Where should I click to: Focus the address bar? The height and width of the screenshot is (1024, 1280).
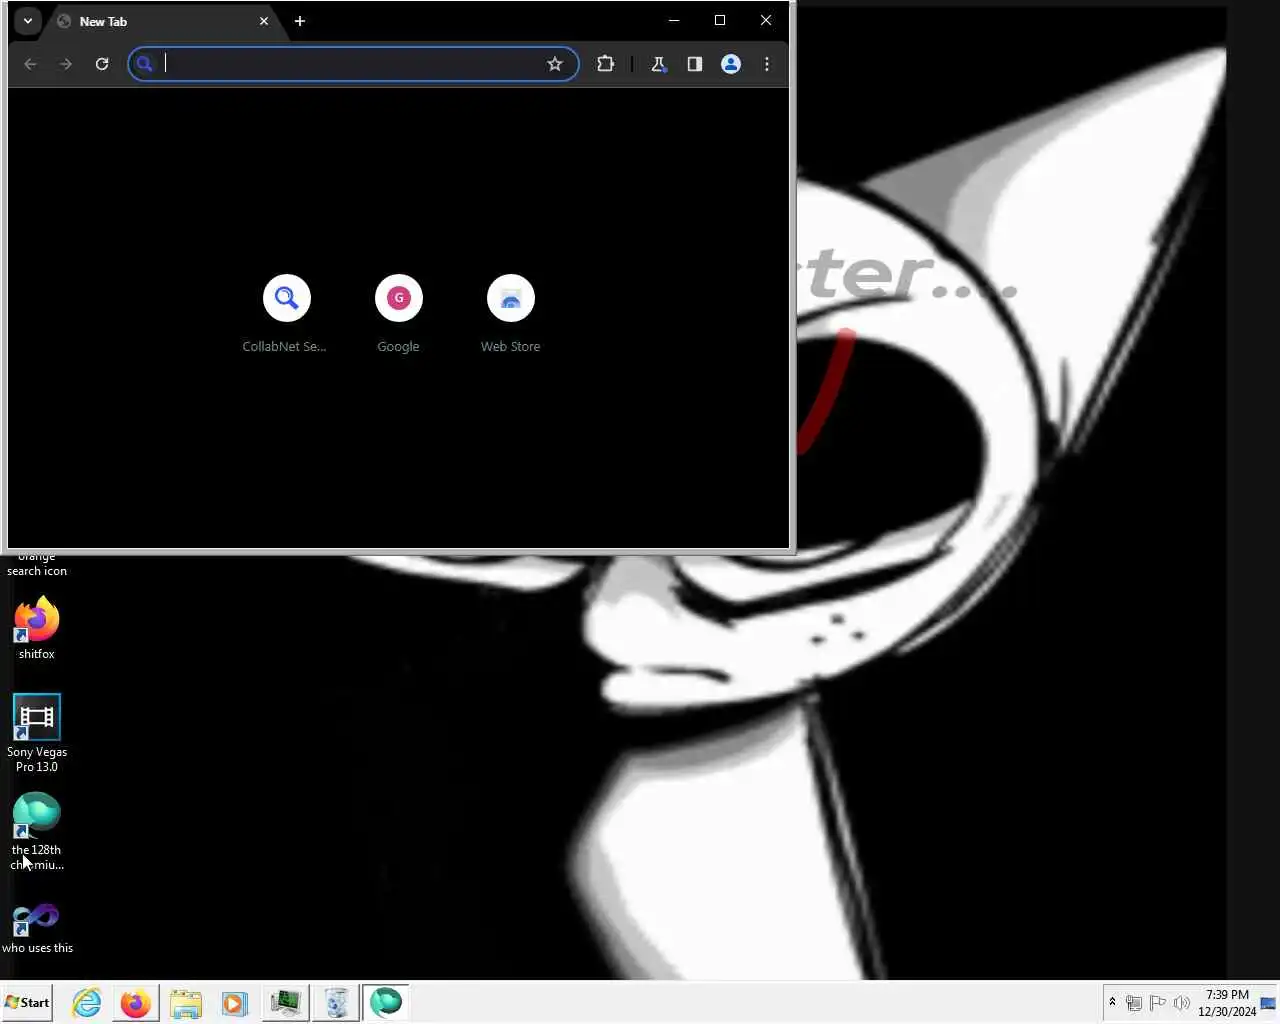tap(352, 64)
